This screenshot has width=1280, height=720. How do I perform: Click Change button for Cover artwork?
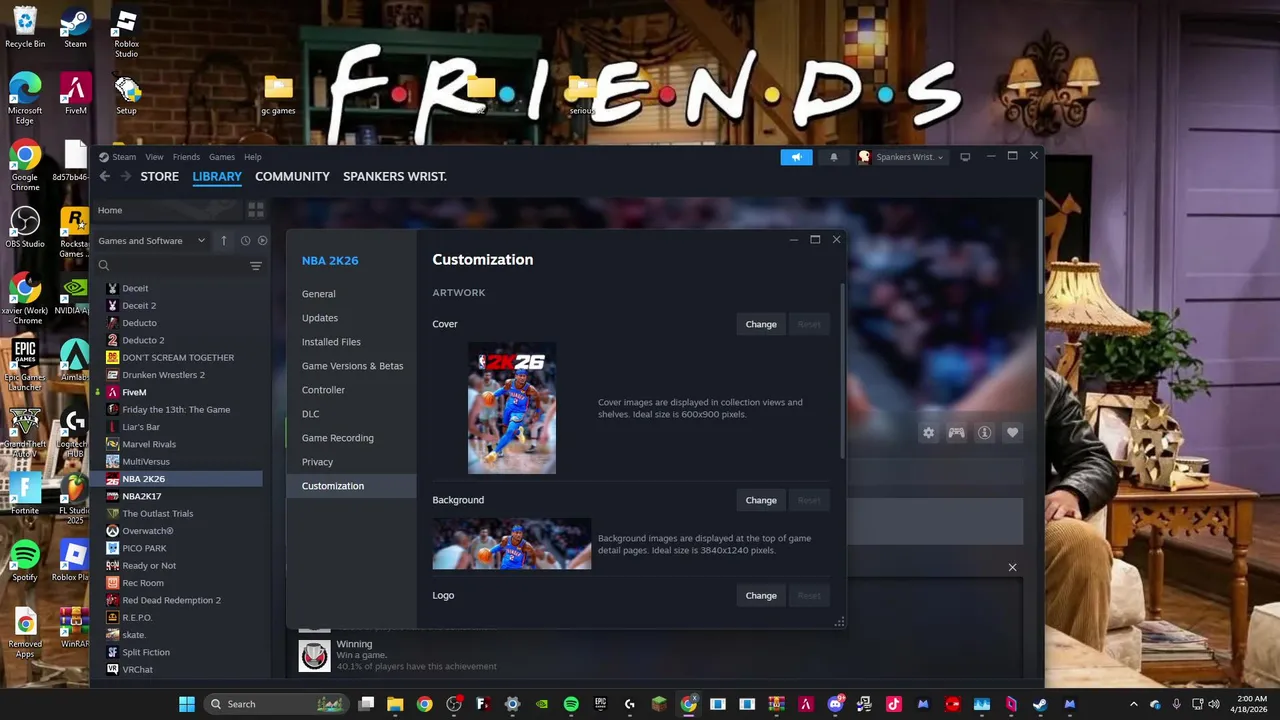(x=761, y=324)
